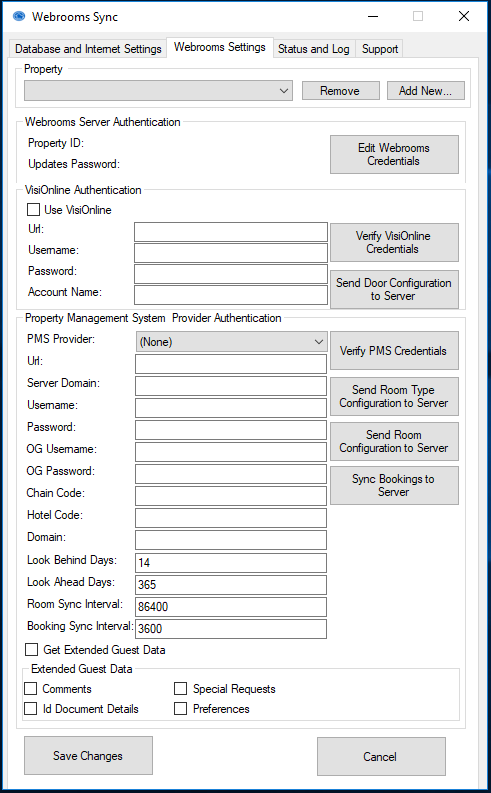The image size is (491, 793).
Task: Click the Room Sync Interval field
Action: (231, 606)
